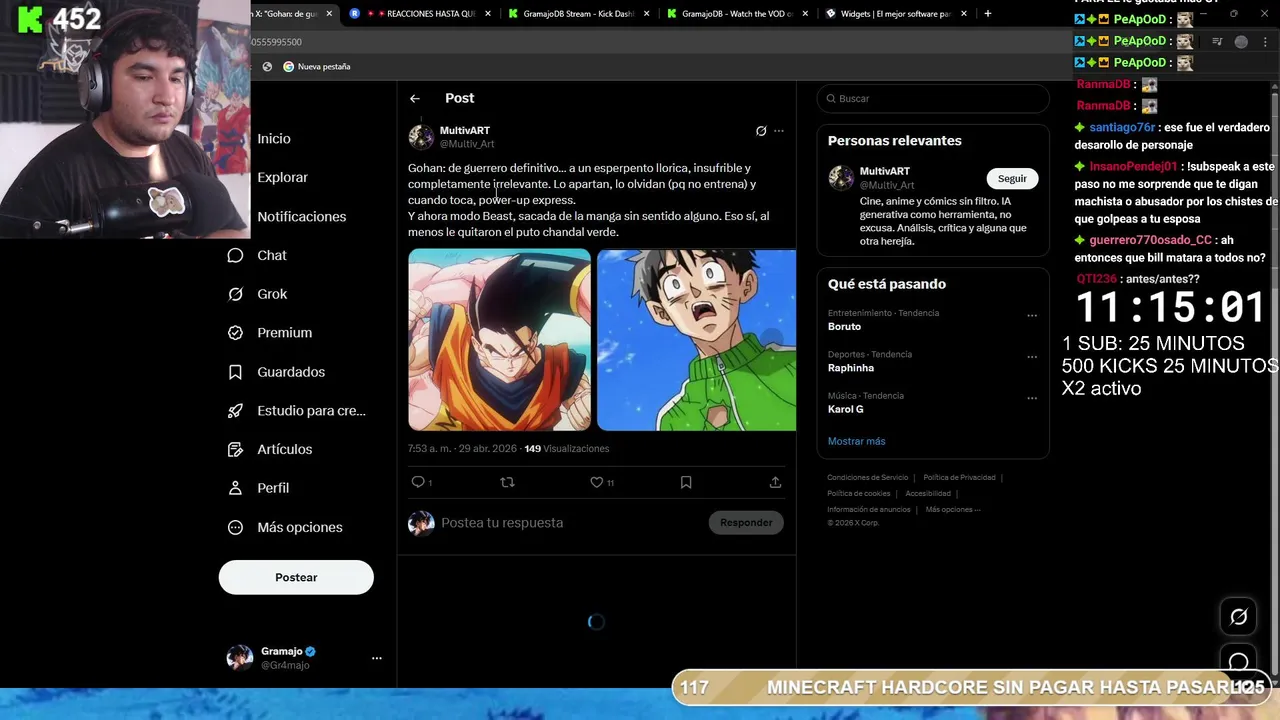Open the three-dot menu on MultivART's post
The width and height of the screenshot is (1280, 720).
click(779, 131)
